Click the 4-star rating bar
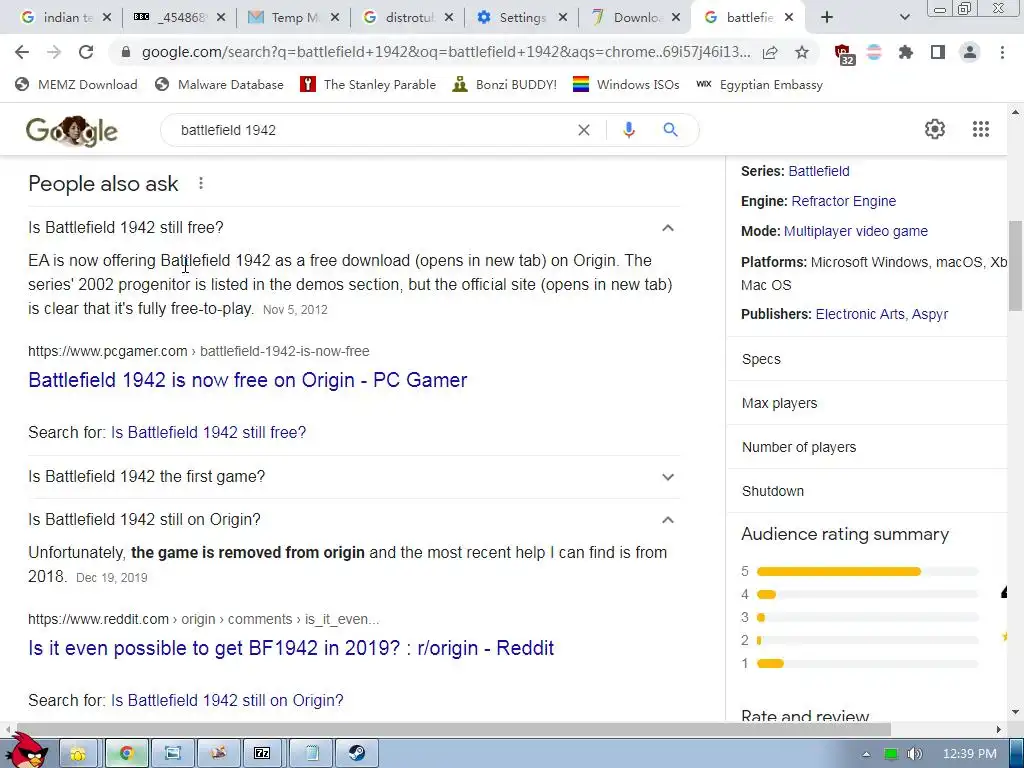The height and width of the screenshot is (768, 1024). 867,594
